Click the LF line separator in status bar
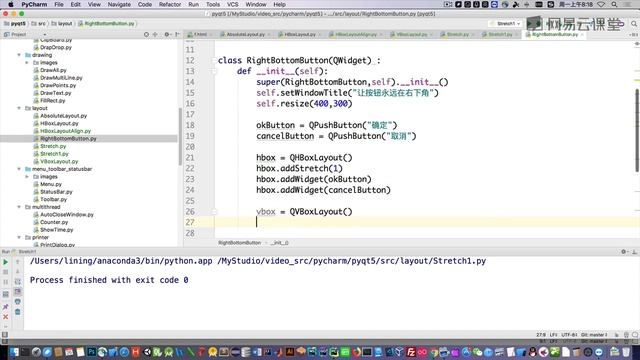Viewport: 640px width, 360px height. [x=553, y=335]
